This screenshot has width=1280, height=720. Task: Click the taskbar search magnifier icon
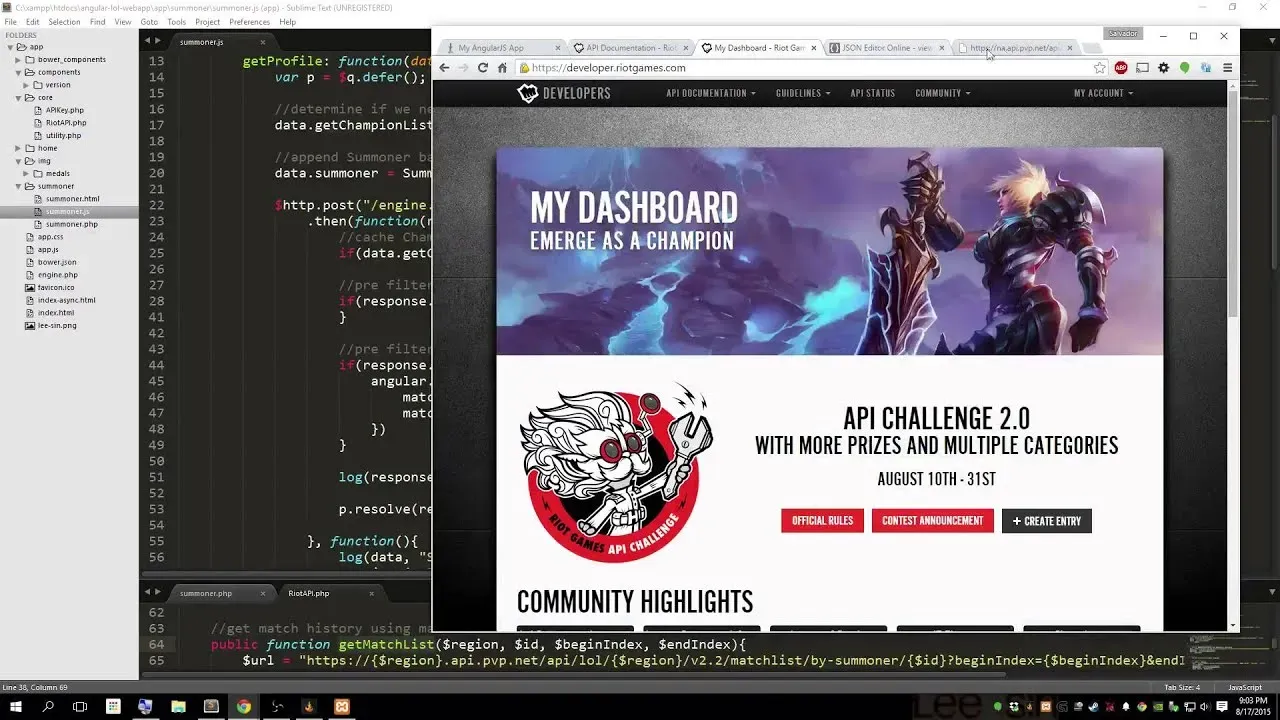[48, 706]
